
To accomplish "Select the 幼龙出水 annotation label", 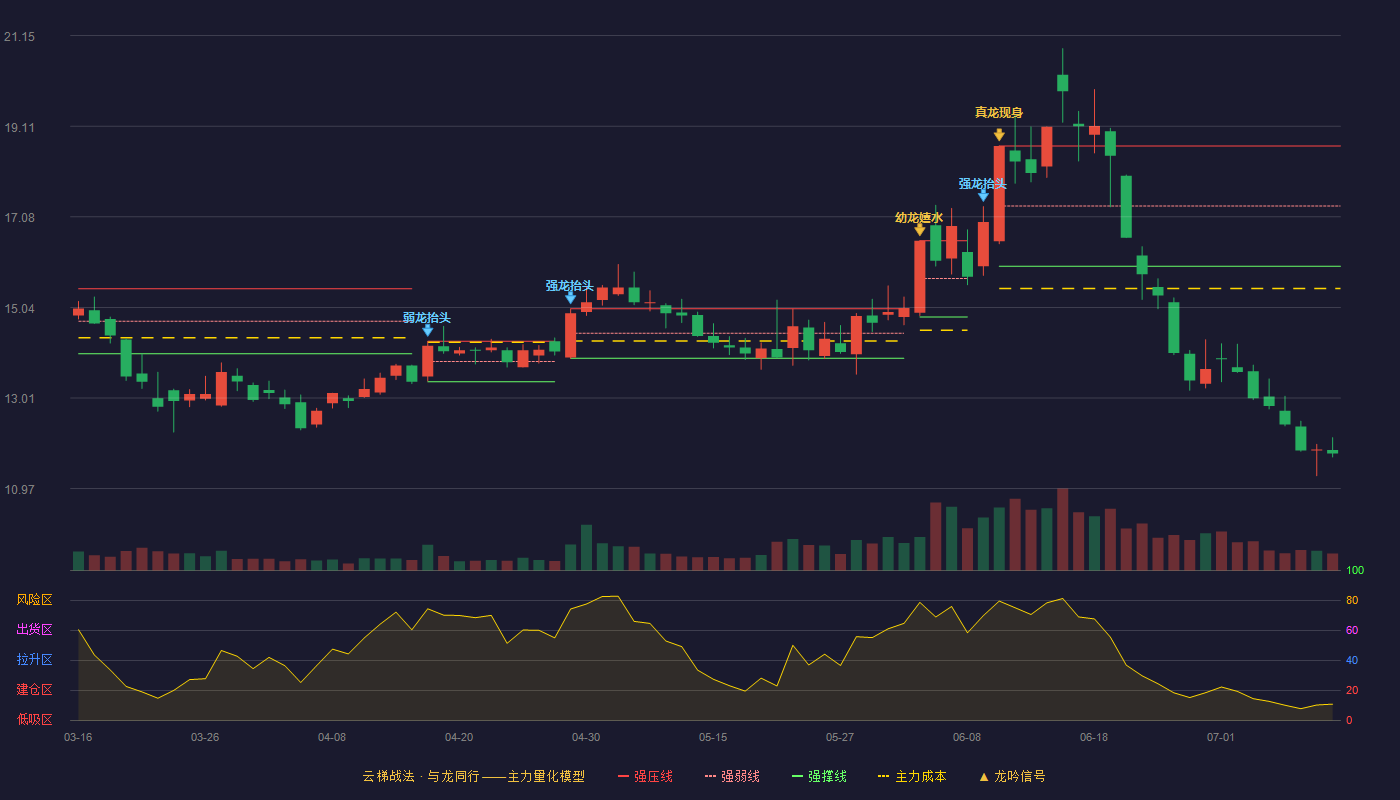I will (919, 218).
